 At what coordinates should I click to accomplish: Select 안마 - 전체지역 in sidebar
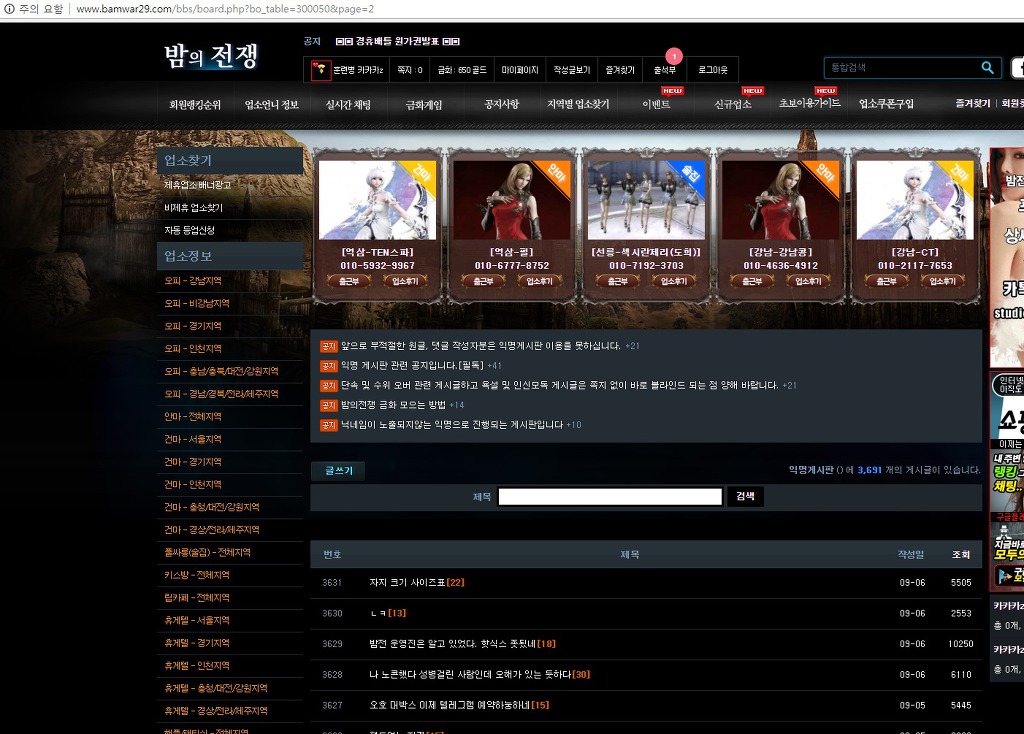pyautogui.click(x=193, y=417)
